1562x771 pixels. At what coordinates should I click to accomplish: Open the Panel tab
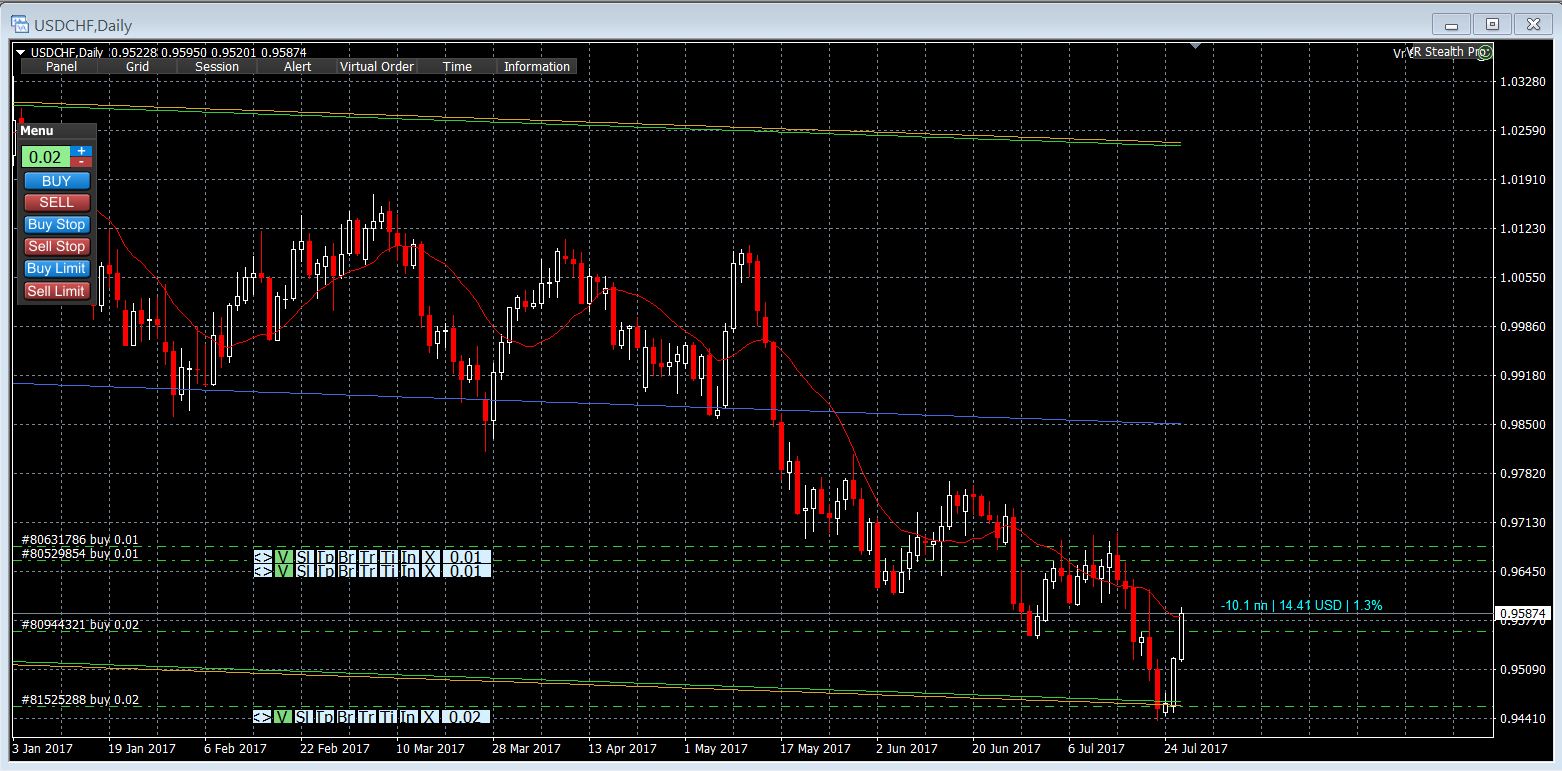click(62, 67)
